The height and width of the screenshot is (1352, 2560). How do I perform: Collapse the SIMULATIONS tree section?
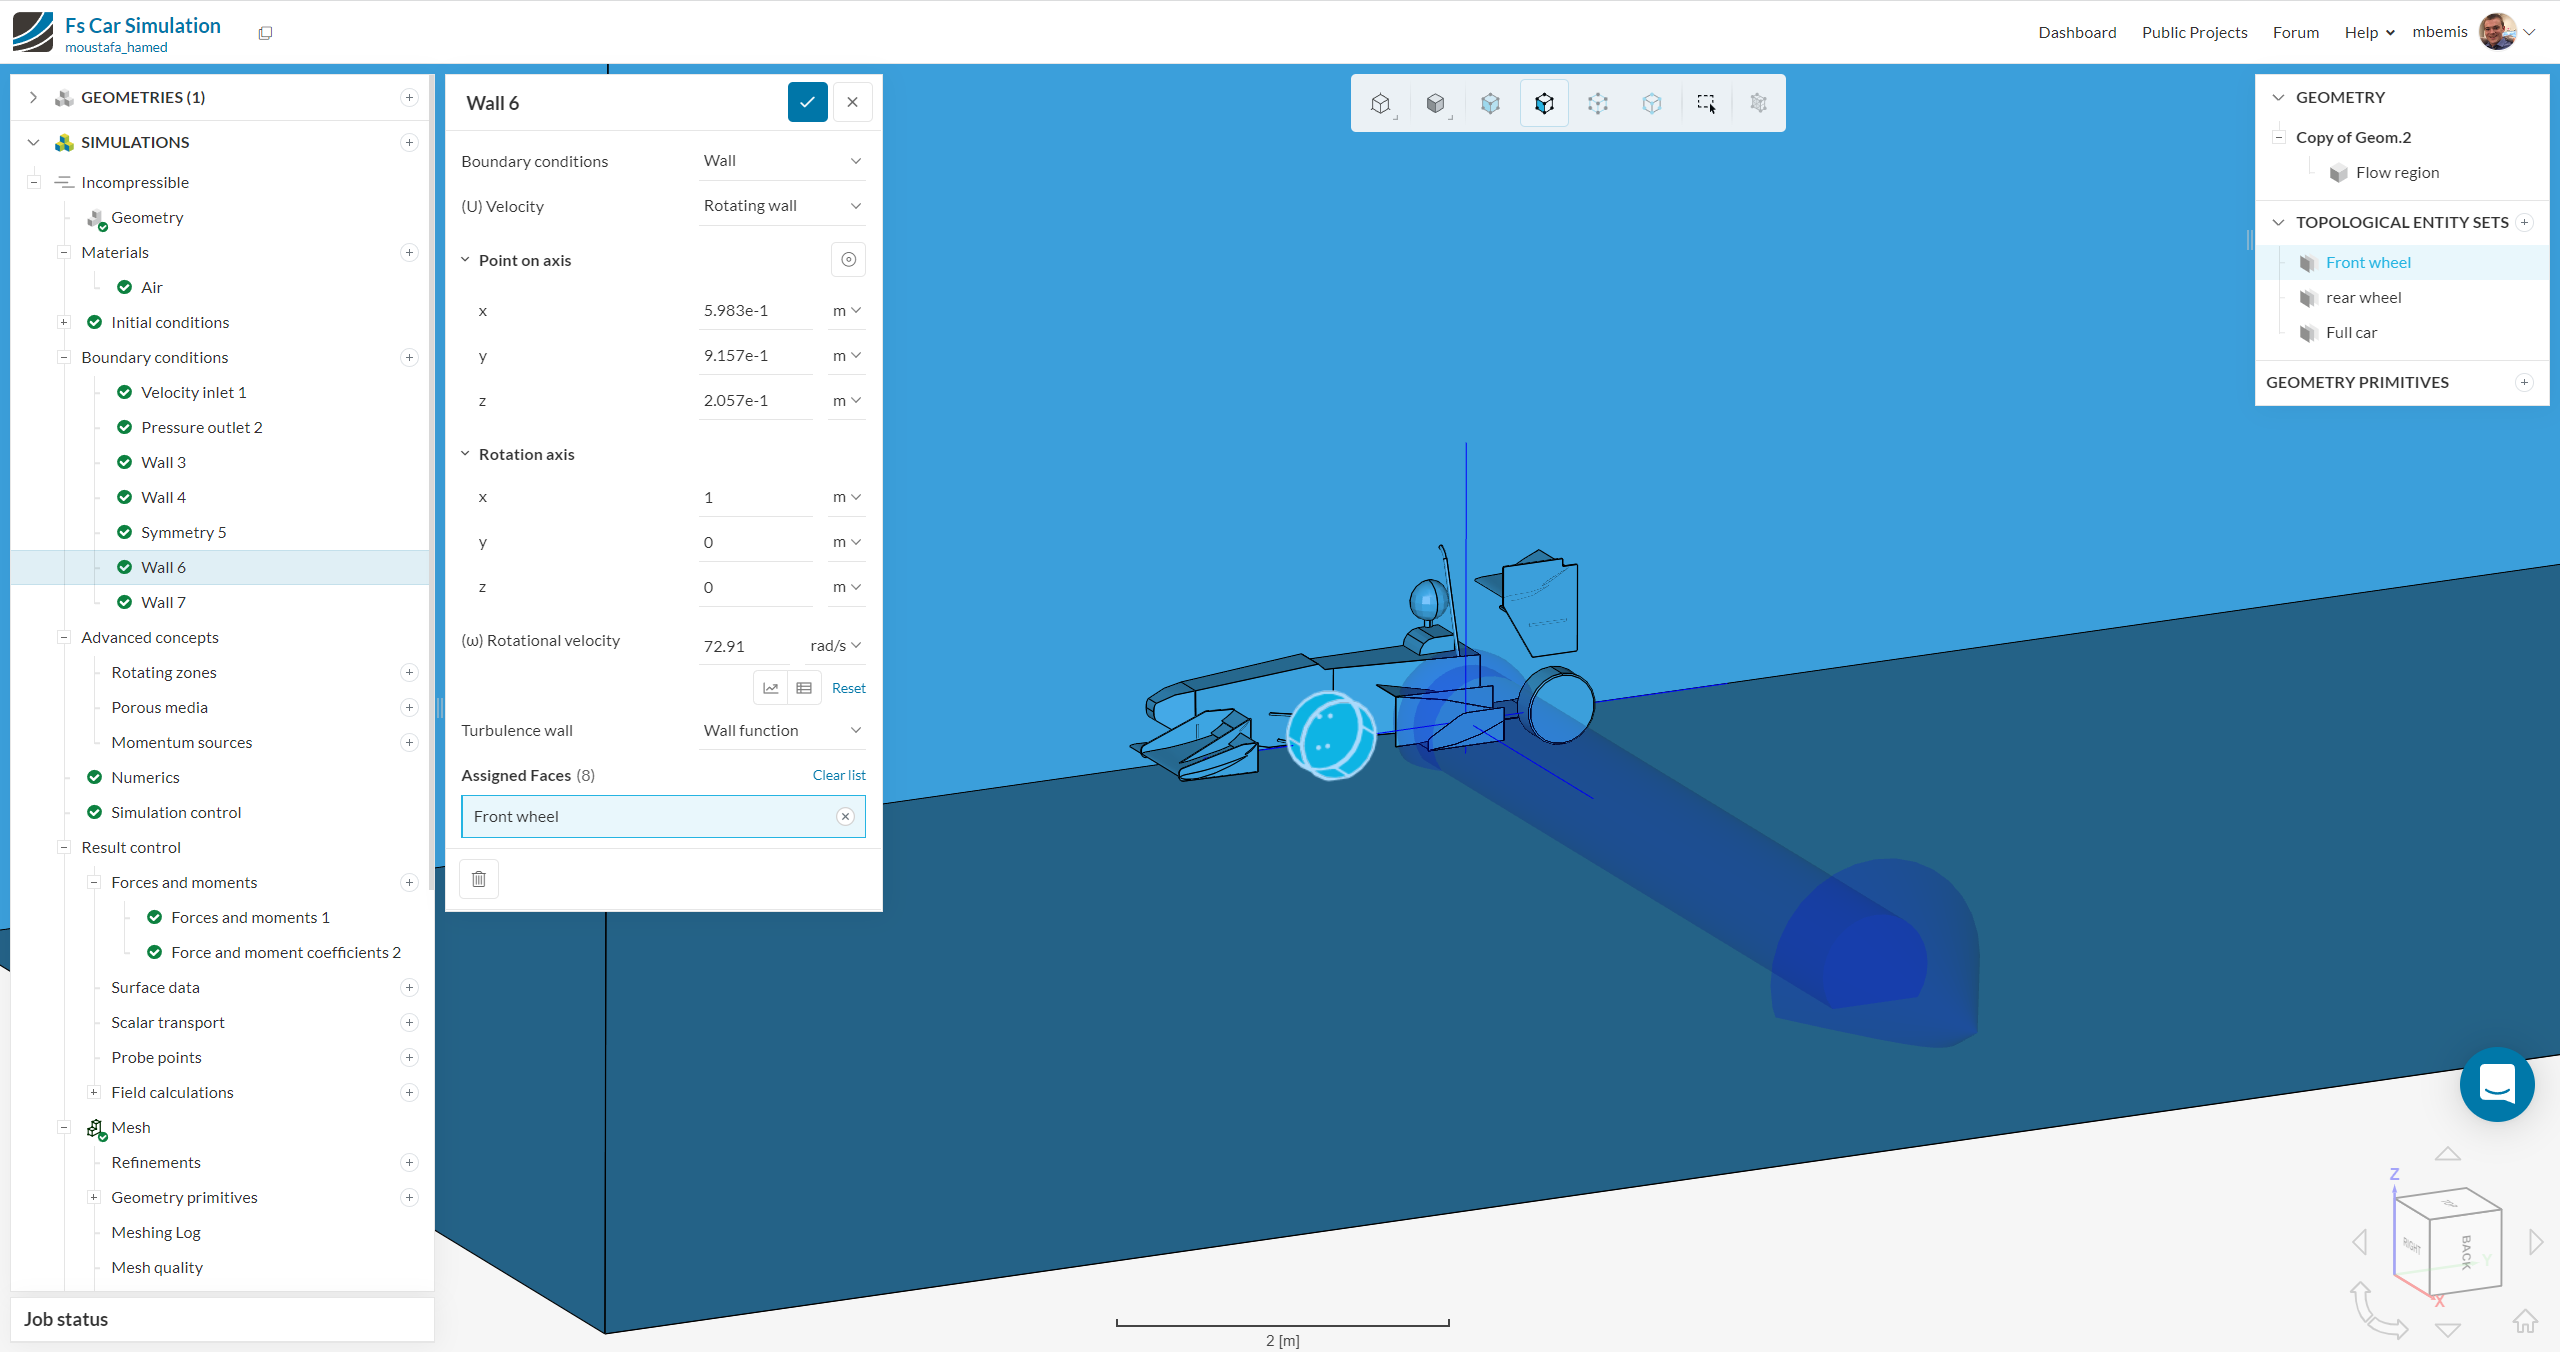[x=33, y=143]
